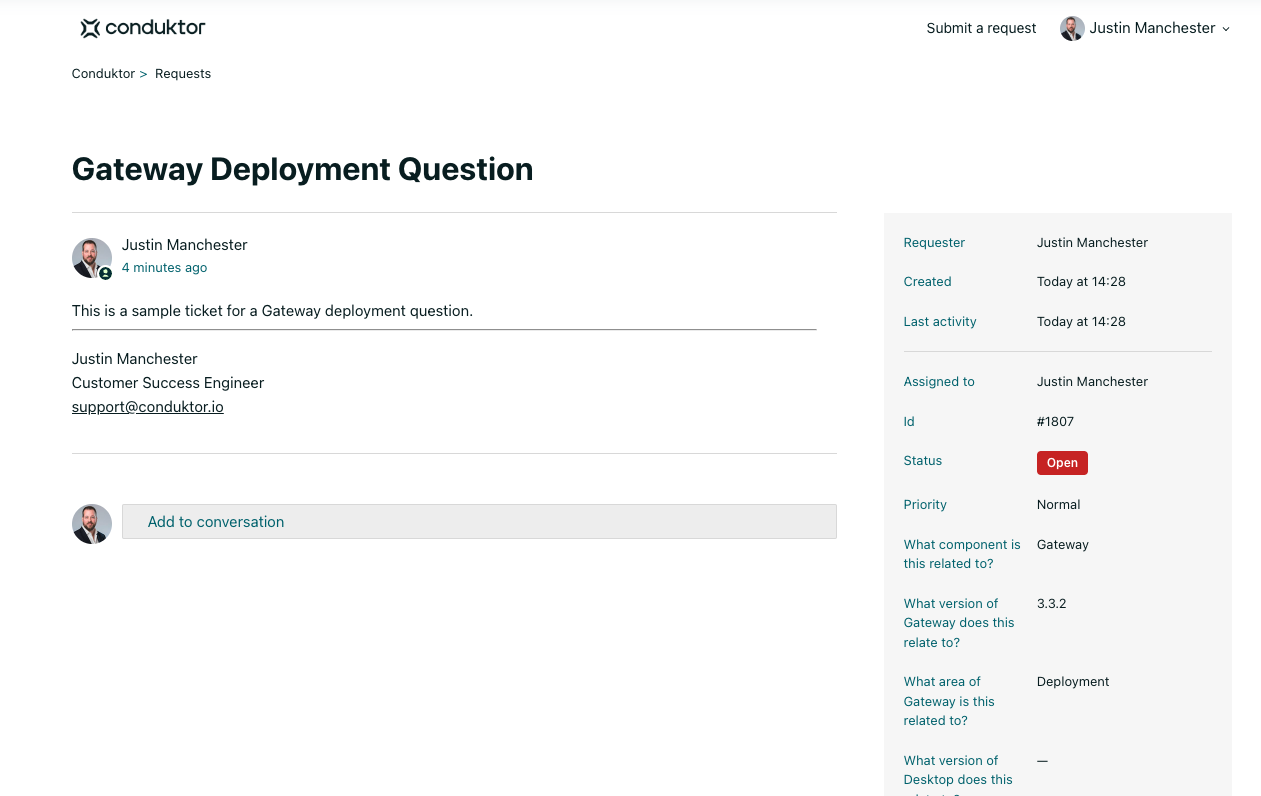Click the Status label

point(923,461)
